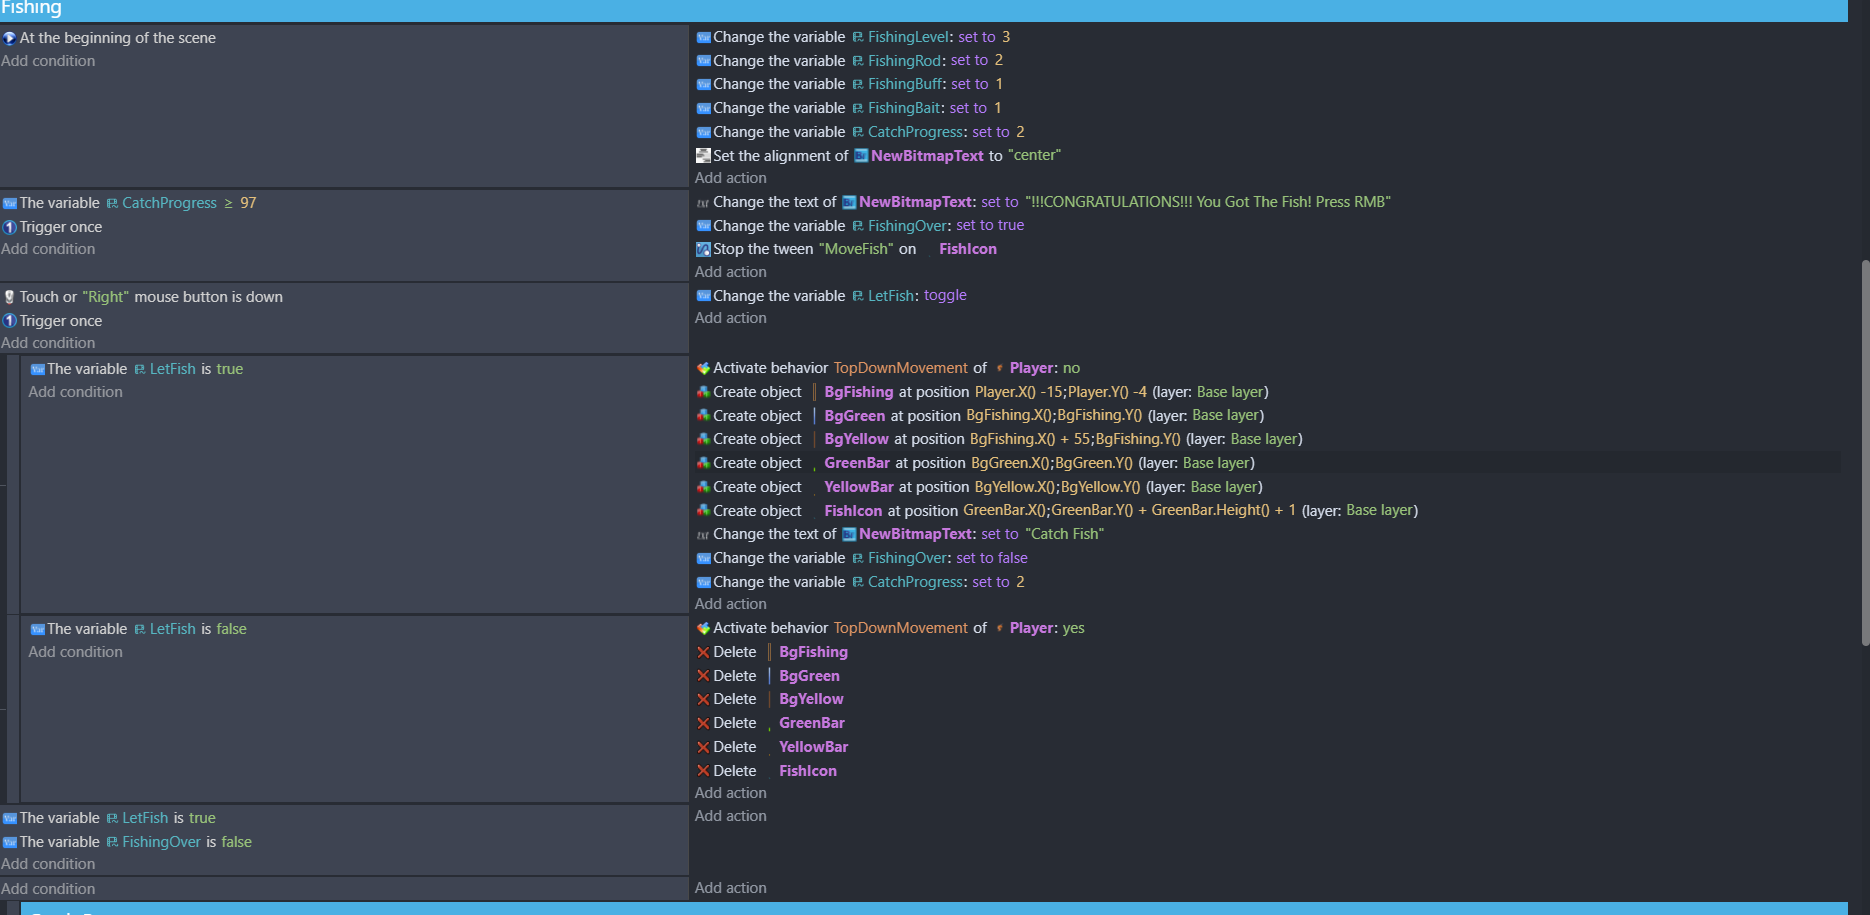Image resolution: width=1870 pixels, height=915 pixels.
Task: Click the variable icon beside FishingBuff set to 1
Action: pyautogui.click(x=703, y=84)
